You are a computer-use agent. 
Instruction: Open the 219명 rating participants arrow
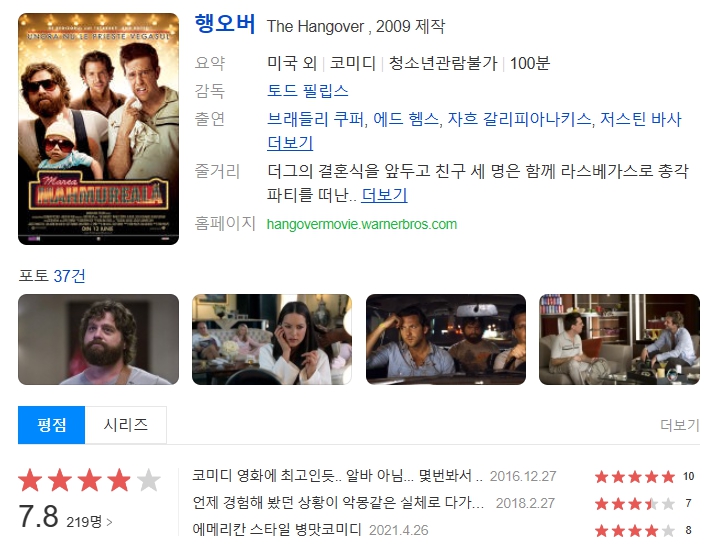click(x=90, y=522)
